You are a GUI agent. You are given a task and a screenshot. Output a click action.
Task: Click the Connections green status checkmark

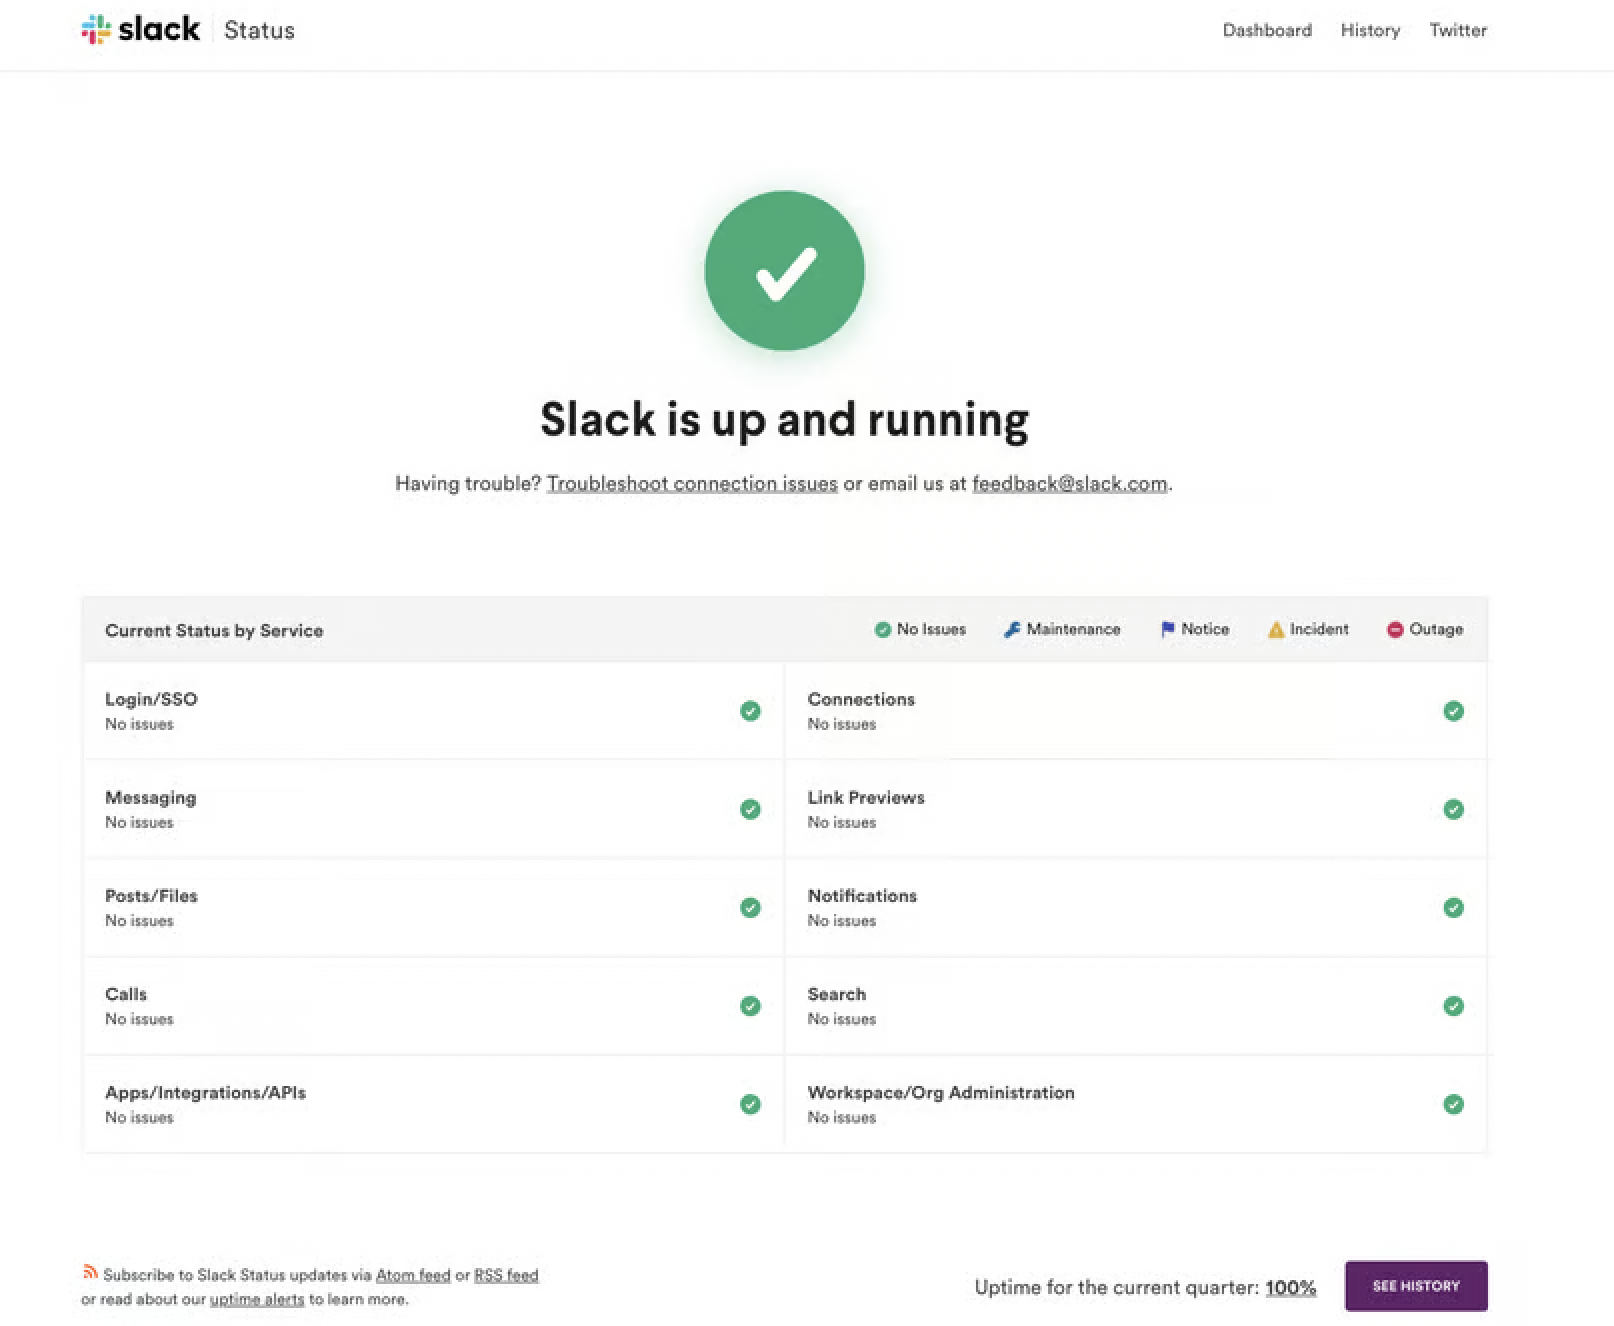pos(1454,711)
